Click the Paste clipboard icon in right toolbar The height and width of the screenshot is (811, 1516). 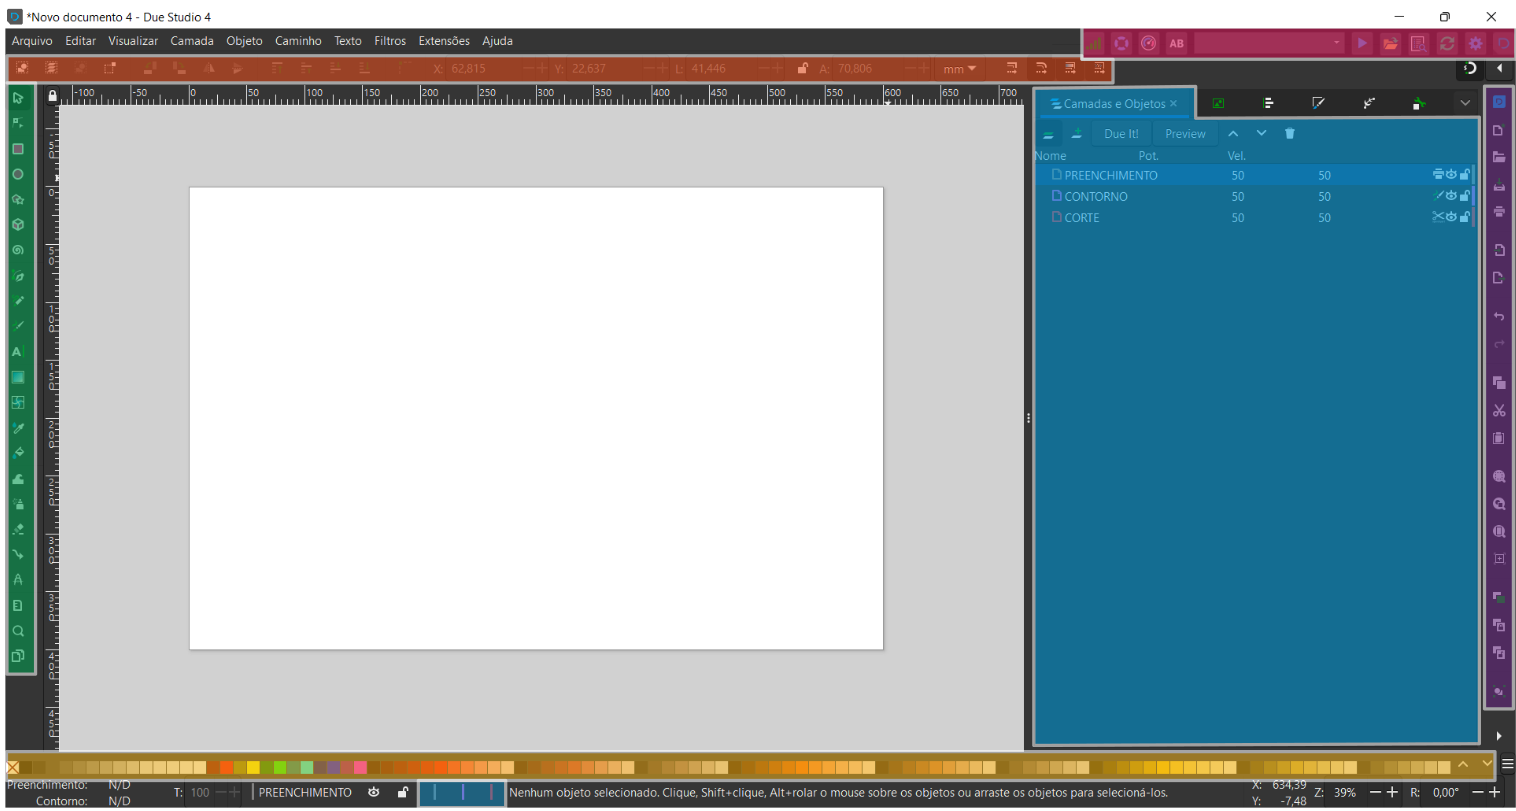click(1499, 438)
